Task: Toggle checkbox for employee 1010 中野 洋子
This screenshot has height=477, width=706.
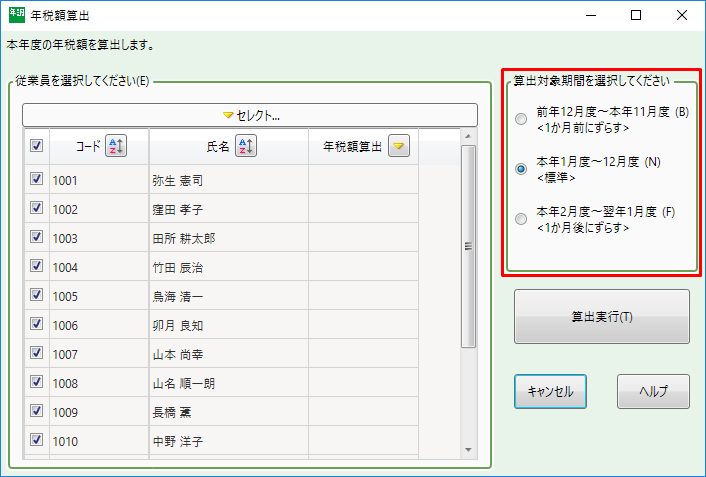Action: click(36, 440)
